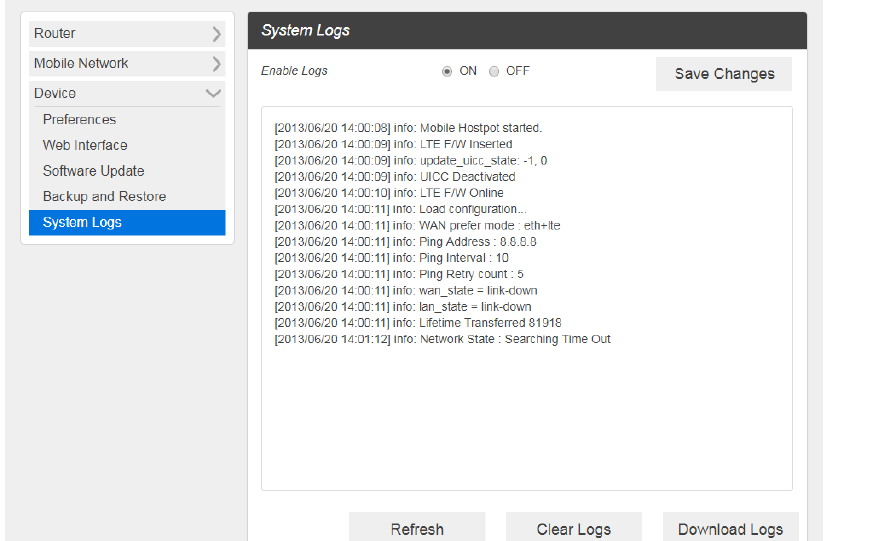This screenshot has height=541, width=890.
Task: Select the OFF radio for logs
Action: click(494, 72)
